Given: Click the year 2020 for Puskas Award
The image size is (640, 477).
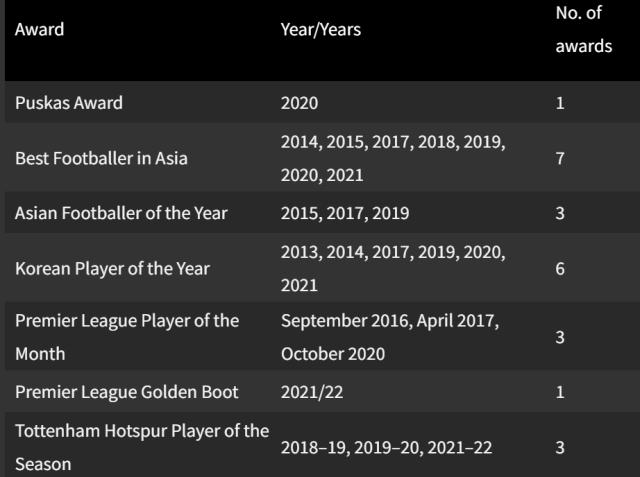Looking at the screenshot, I should 300,103.
